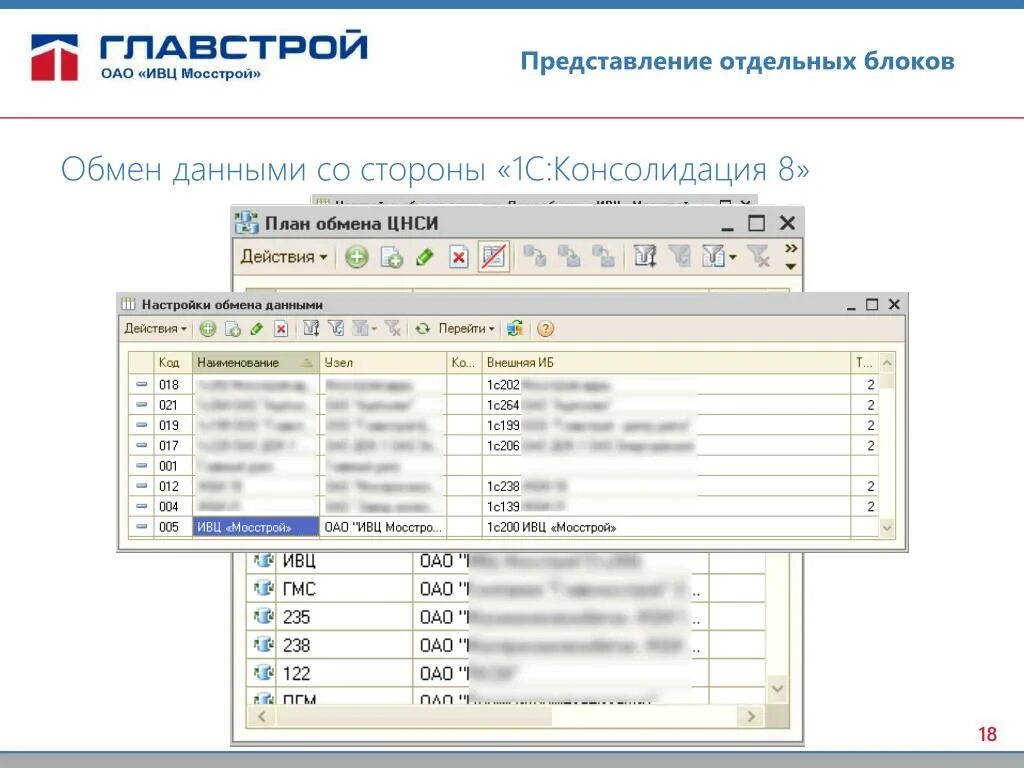Select row with code 004

point(503,506)
